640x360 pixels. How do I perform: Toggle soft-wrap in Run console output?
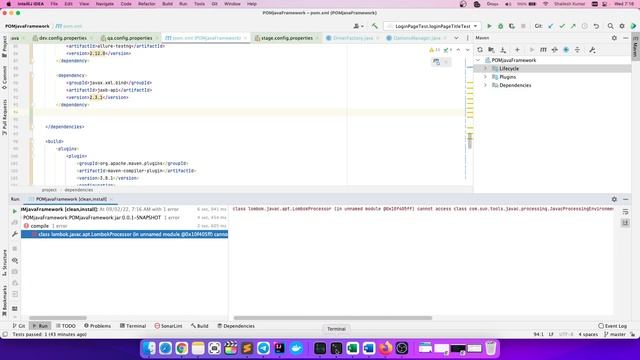625,212
